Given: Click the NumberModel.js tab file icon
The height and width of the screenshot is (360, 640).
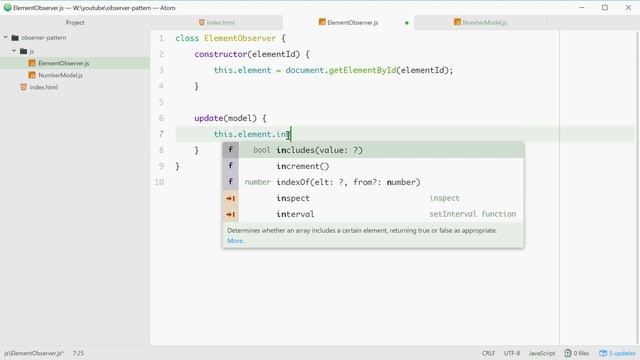Looking at the screenshot, I should click(457, 22).
